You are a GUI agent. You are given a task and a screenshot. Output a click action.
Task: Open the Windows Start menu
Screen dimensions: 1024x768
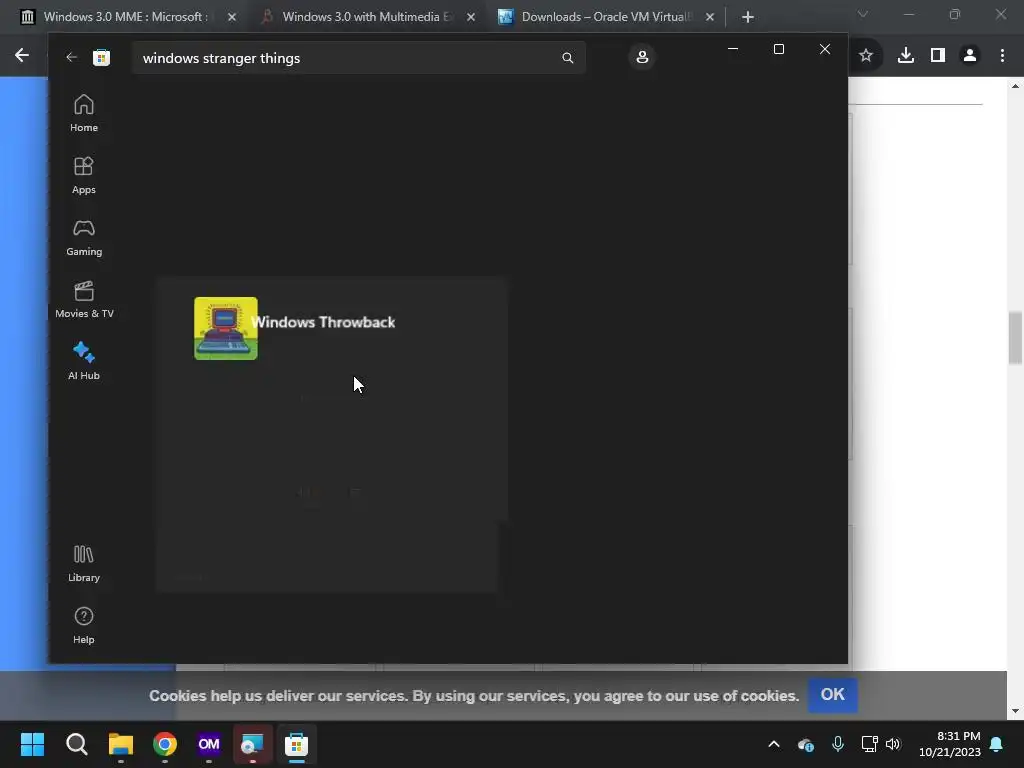[x=32, y=744]
